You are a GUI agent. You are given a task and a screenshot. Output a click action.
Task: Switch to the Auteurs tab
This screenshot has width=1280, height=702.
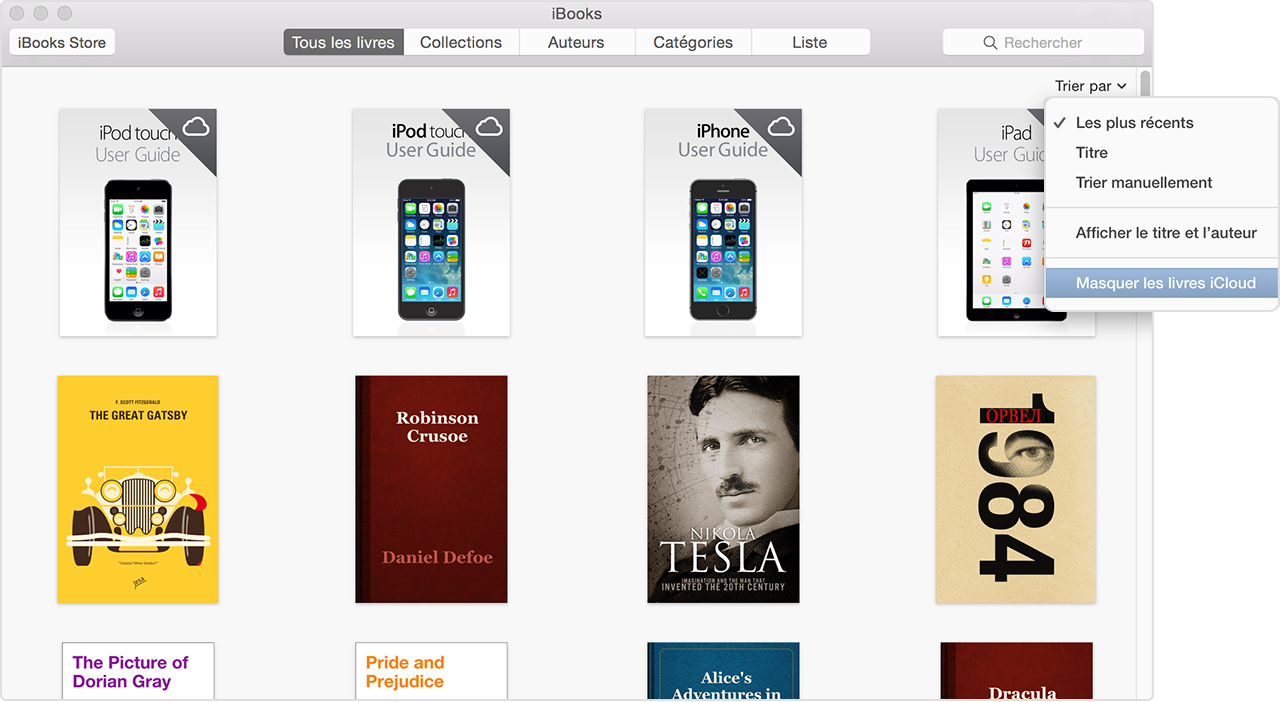point(576,43)
